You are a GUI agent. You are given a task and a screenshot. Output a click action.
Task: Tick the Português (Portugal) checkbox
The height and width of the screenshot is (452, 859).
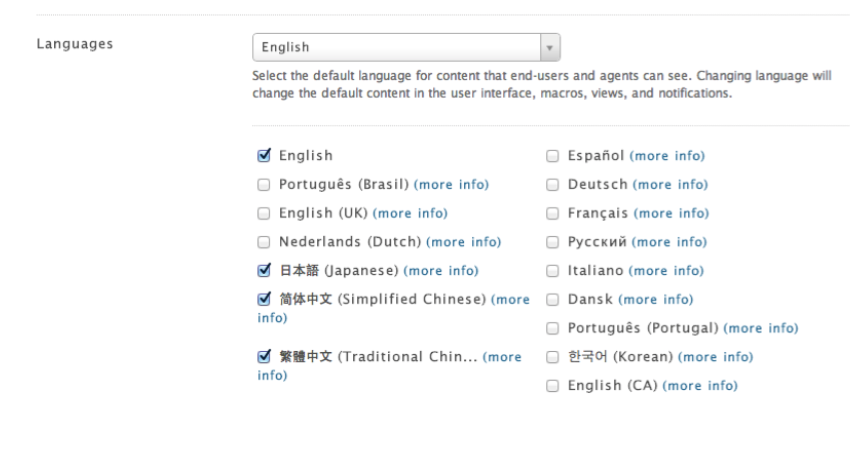[552, 328]
